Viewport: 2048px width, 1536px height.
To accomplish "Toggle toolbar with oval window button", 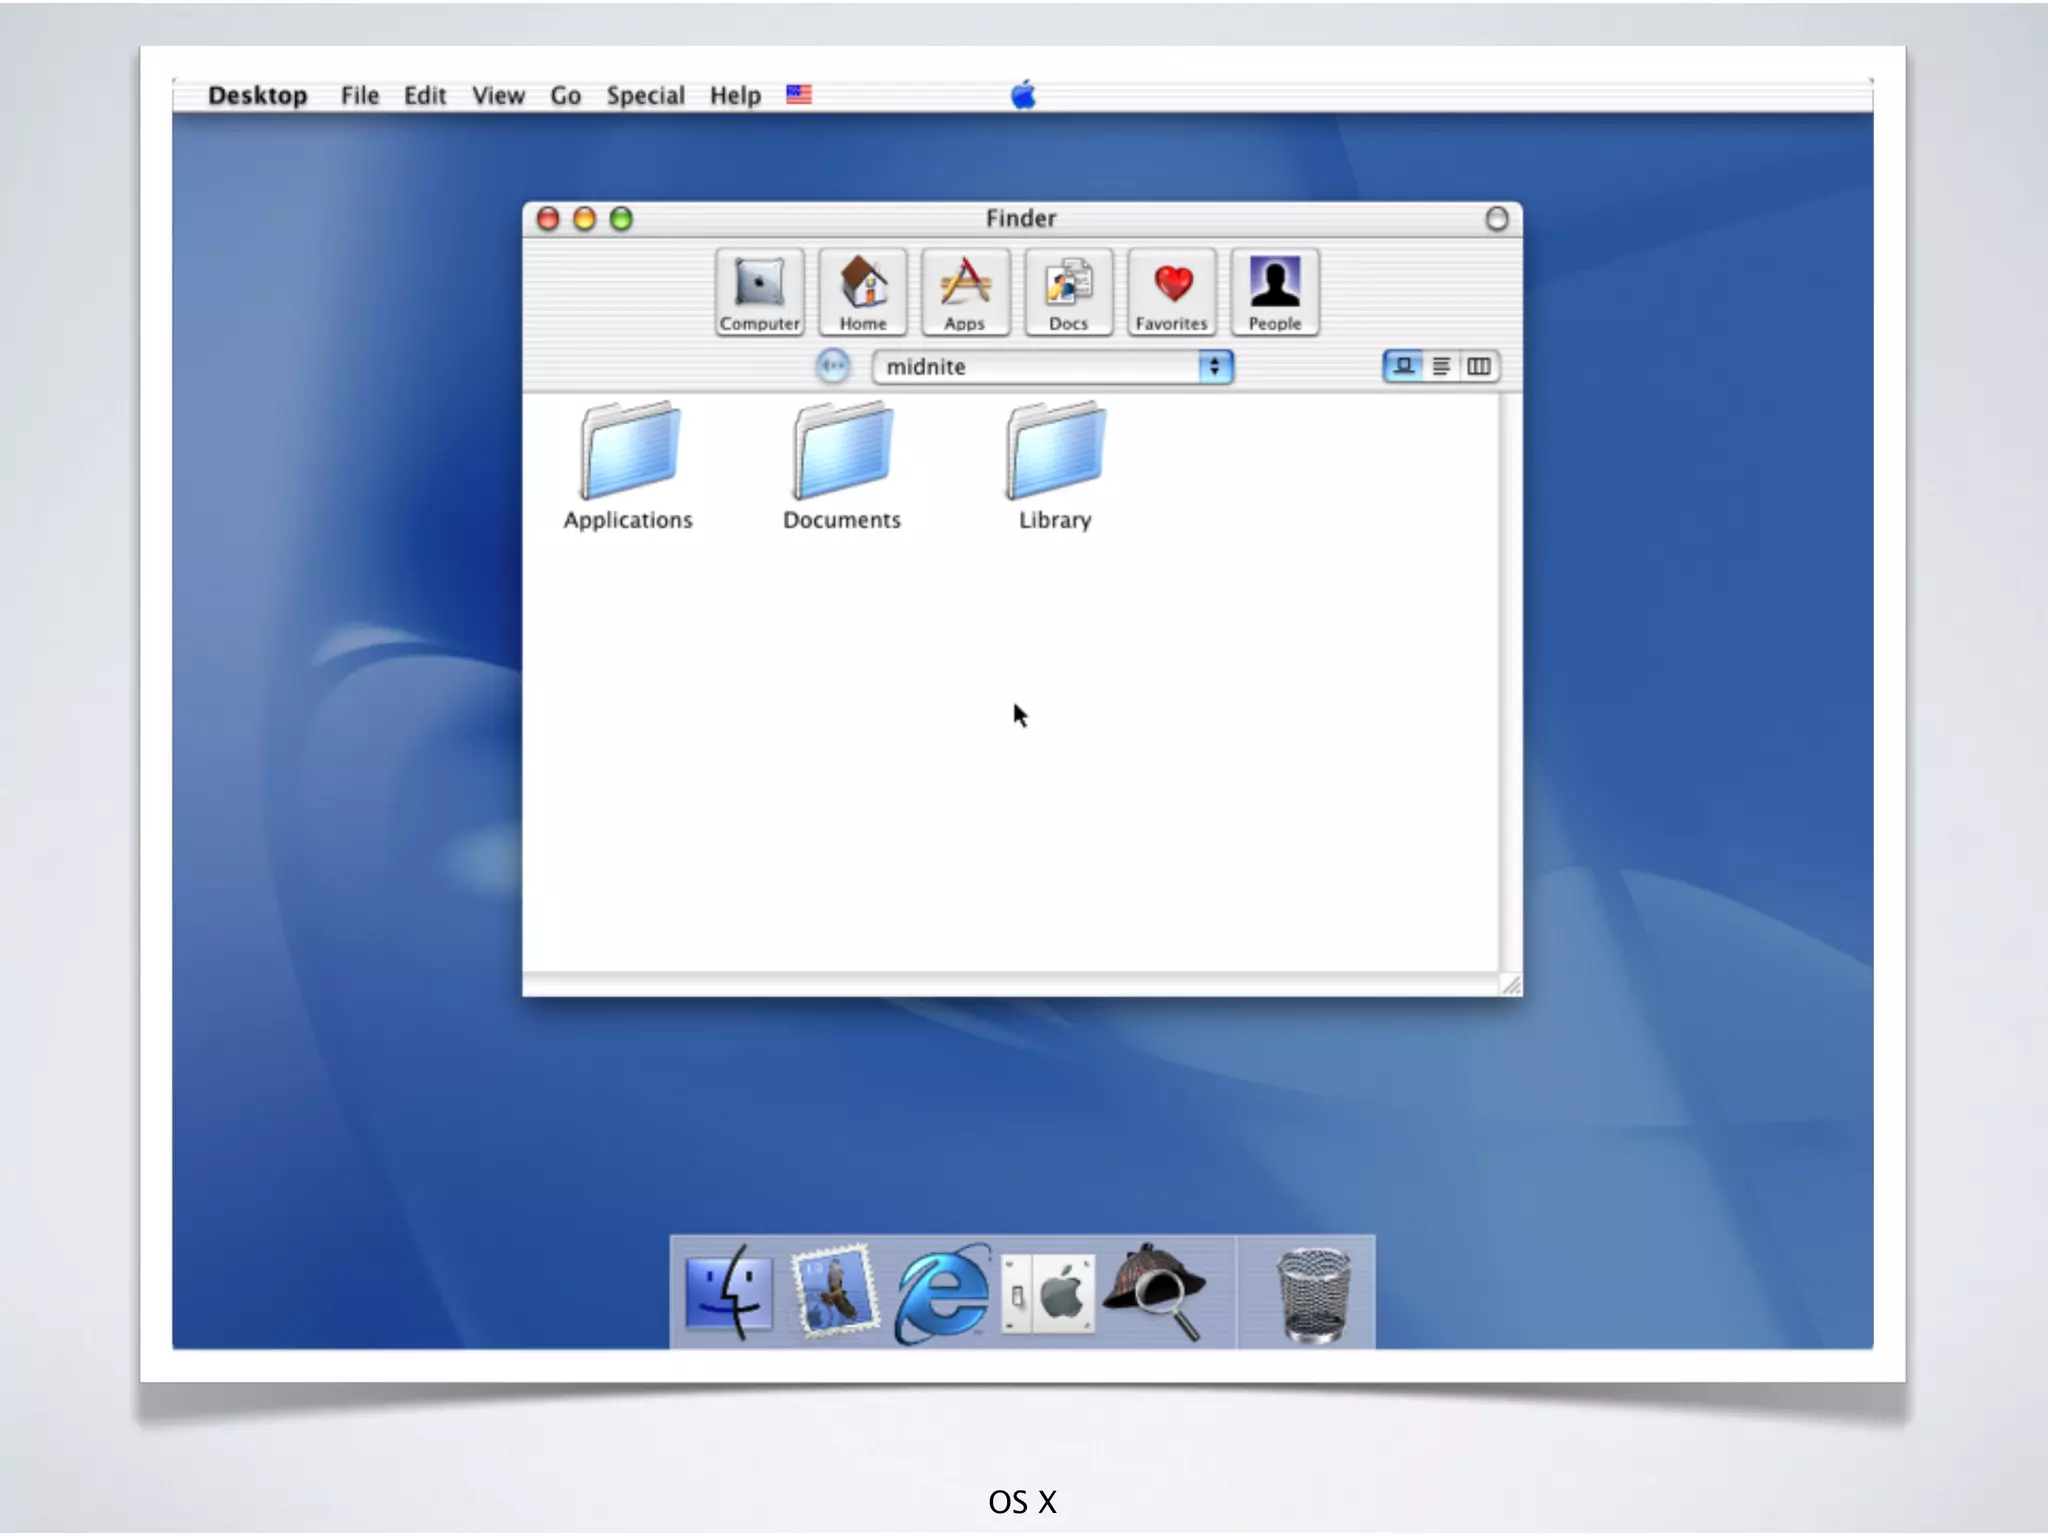I will (1496, 219).
